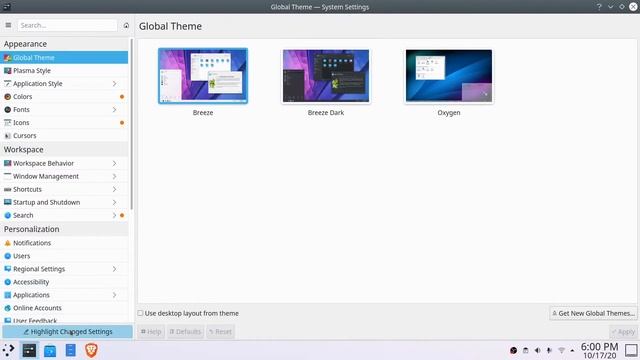640x360 pixels.
Task: Click the sidebar vertical scrollbar
Action: click(131, 124)
